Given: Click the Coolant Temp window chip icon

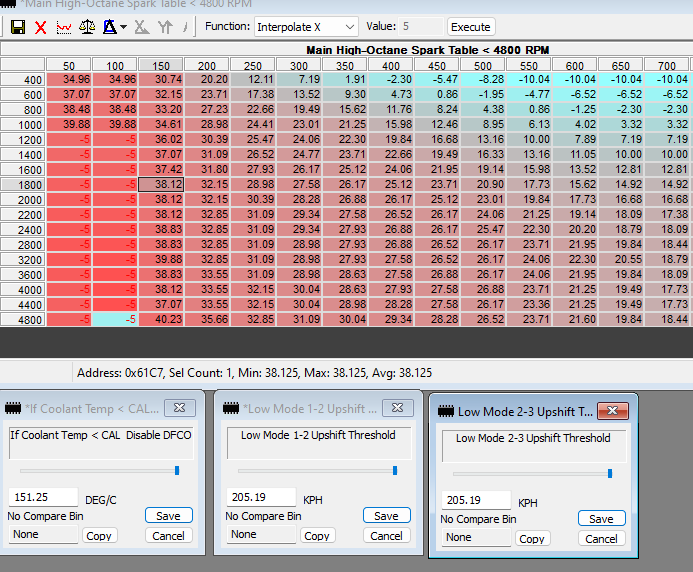Looking at the screenshot, I should pos(13,408).
